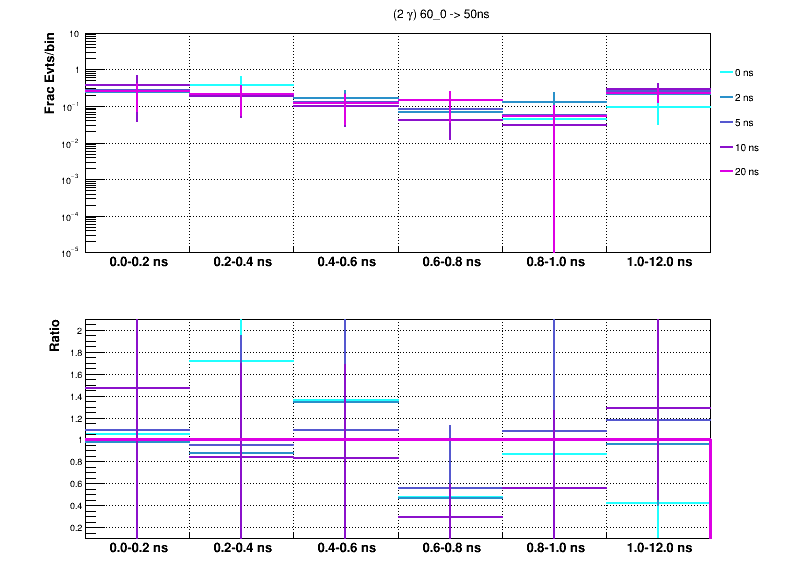
Task: Click the '0.2' tick on the Ratio axis
Action: 74,527
